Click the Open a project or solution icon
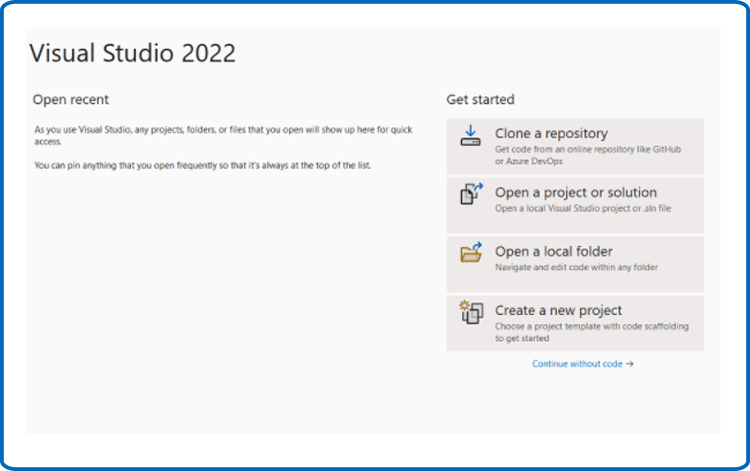 pos(472,194)
